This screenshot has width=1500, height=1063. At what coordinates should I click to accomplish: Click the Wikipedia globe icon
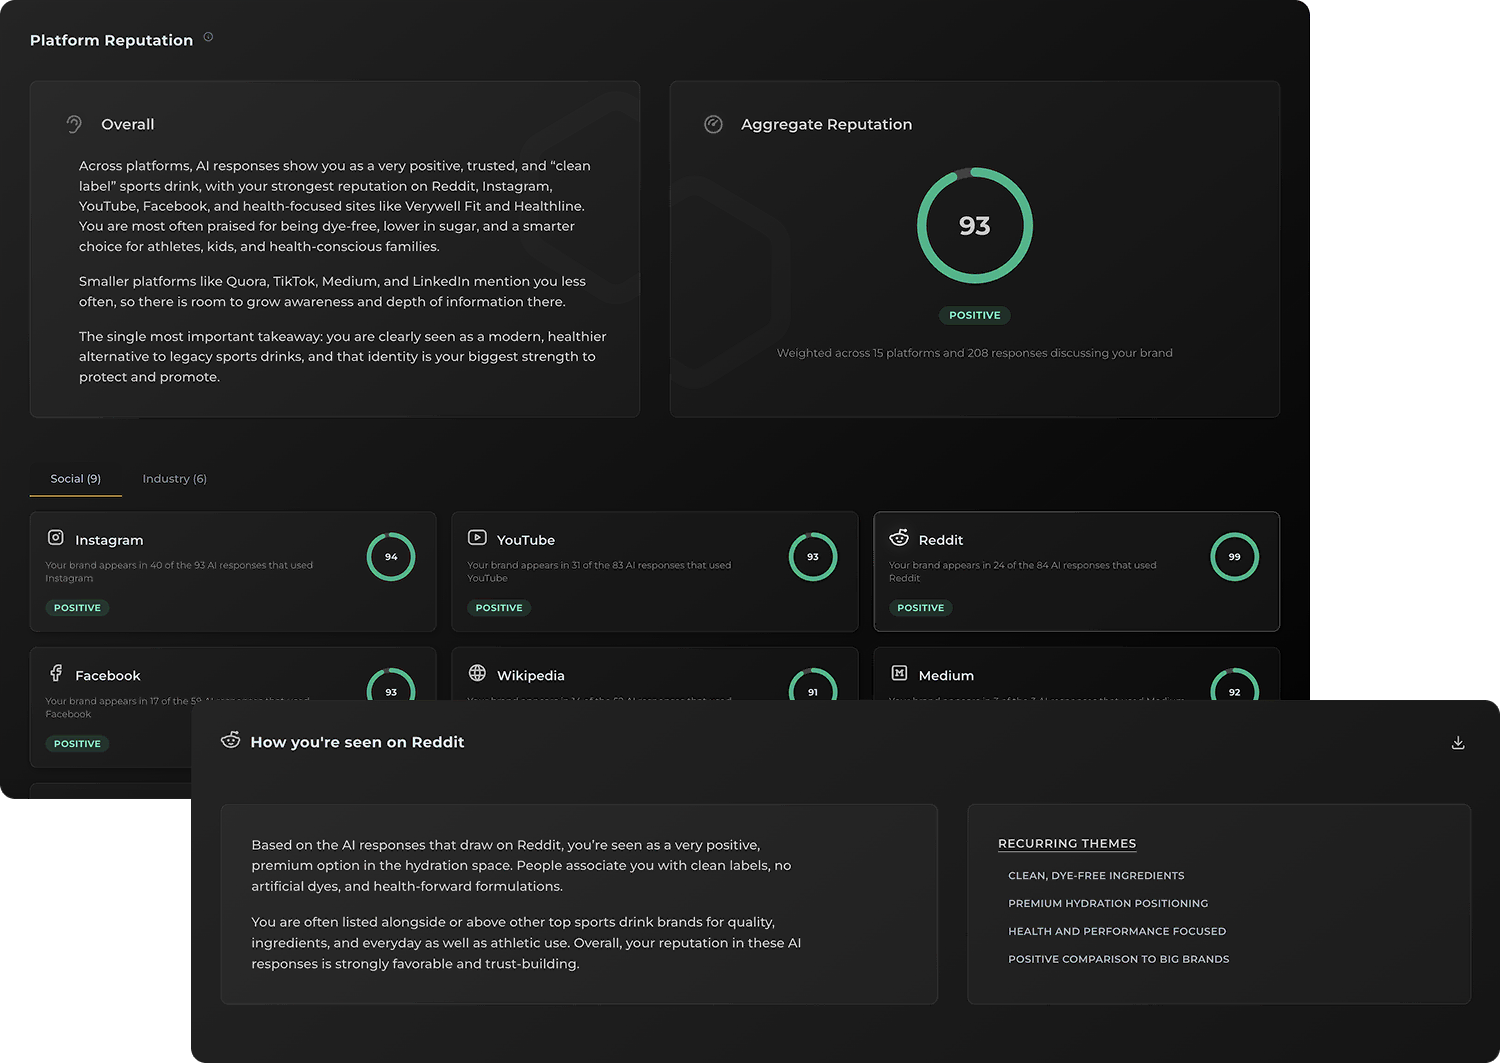478,673
